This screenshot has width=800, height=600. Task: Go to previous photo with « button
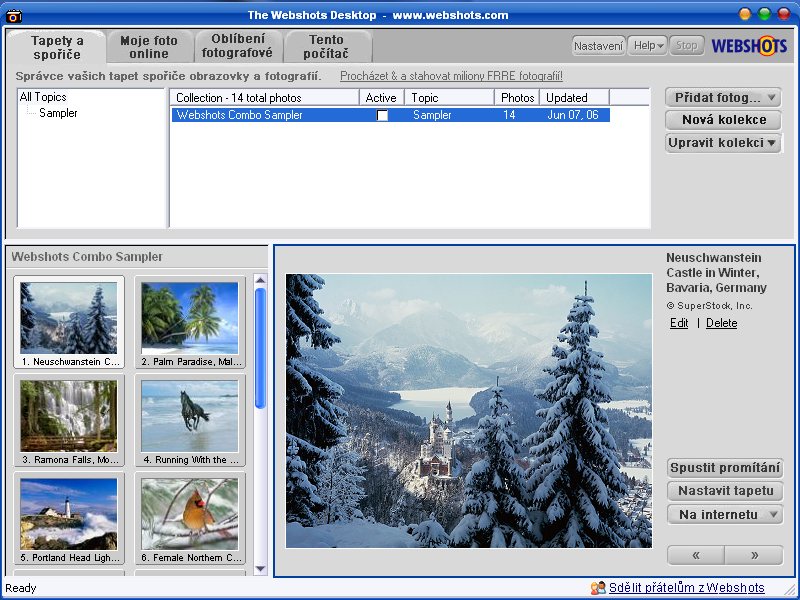696,555
